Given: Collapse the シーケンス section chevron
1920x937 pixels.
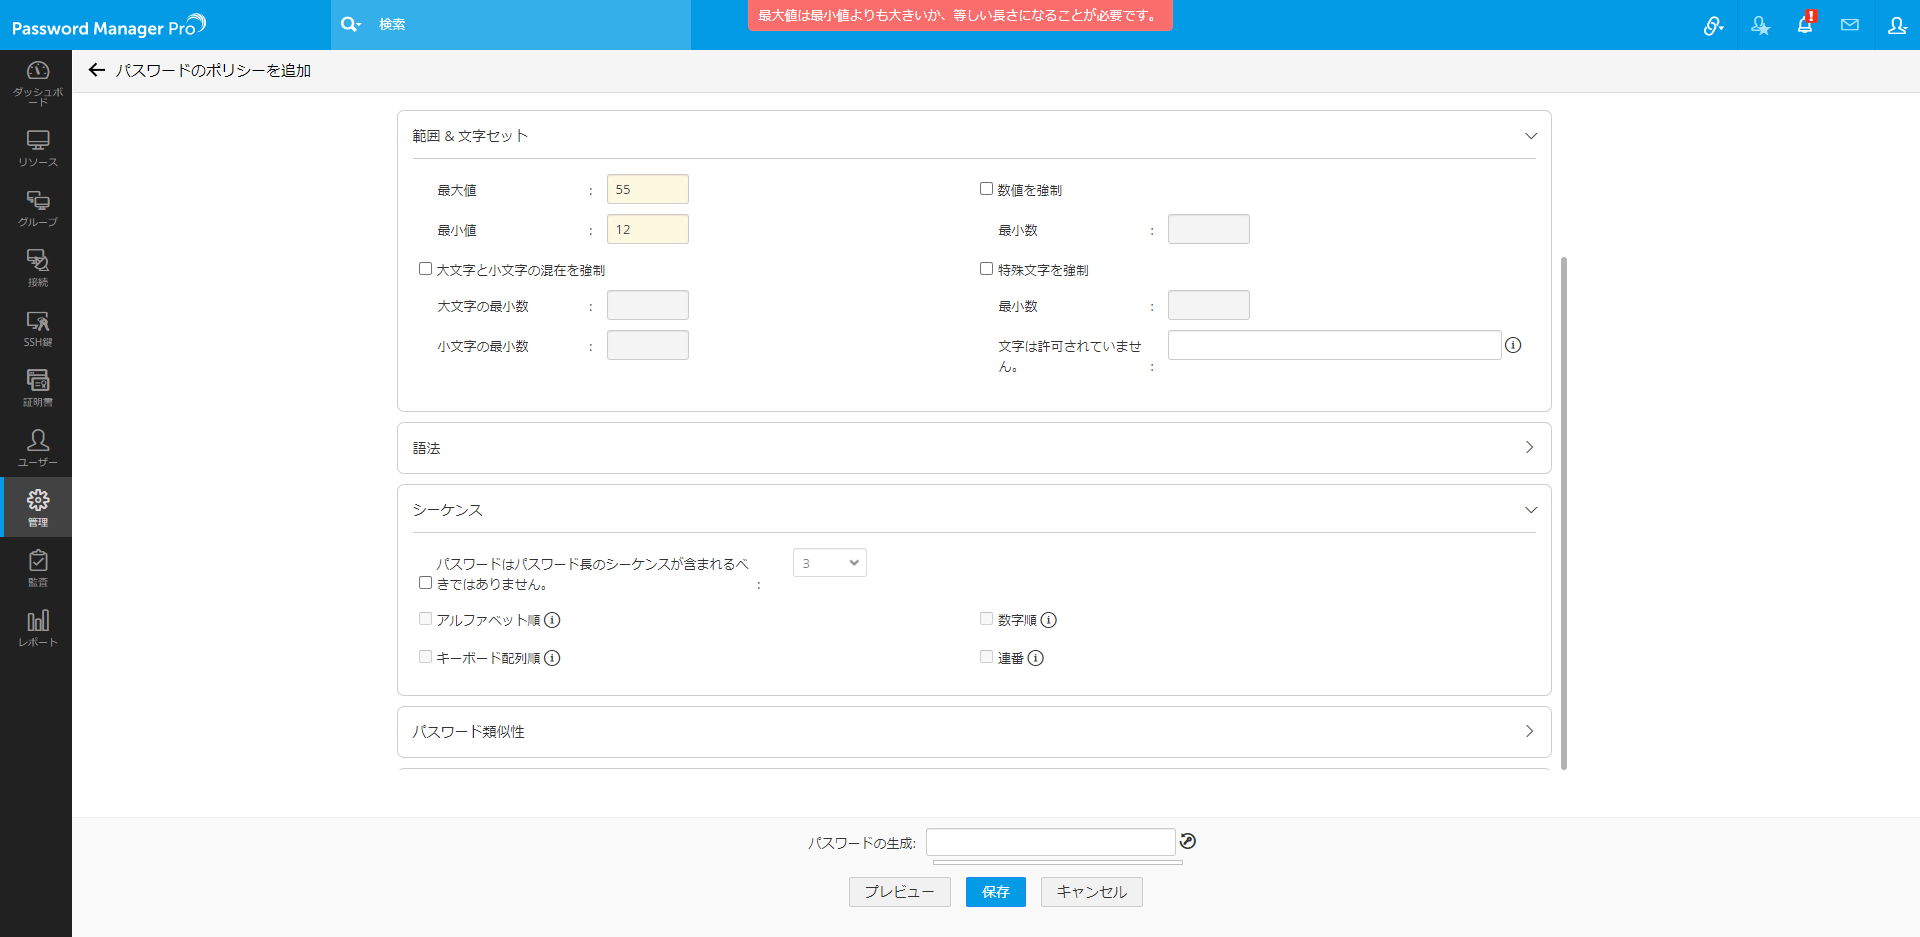Looking at the screenshot, I should tap(1530, 510).
